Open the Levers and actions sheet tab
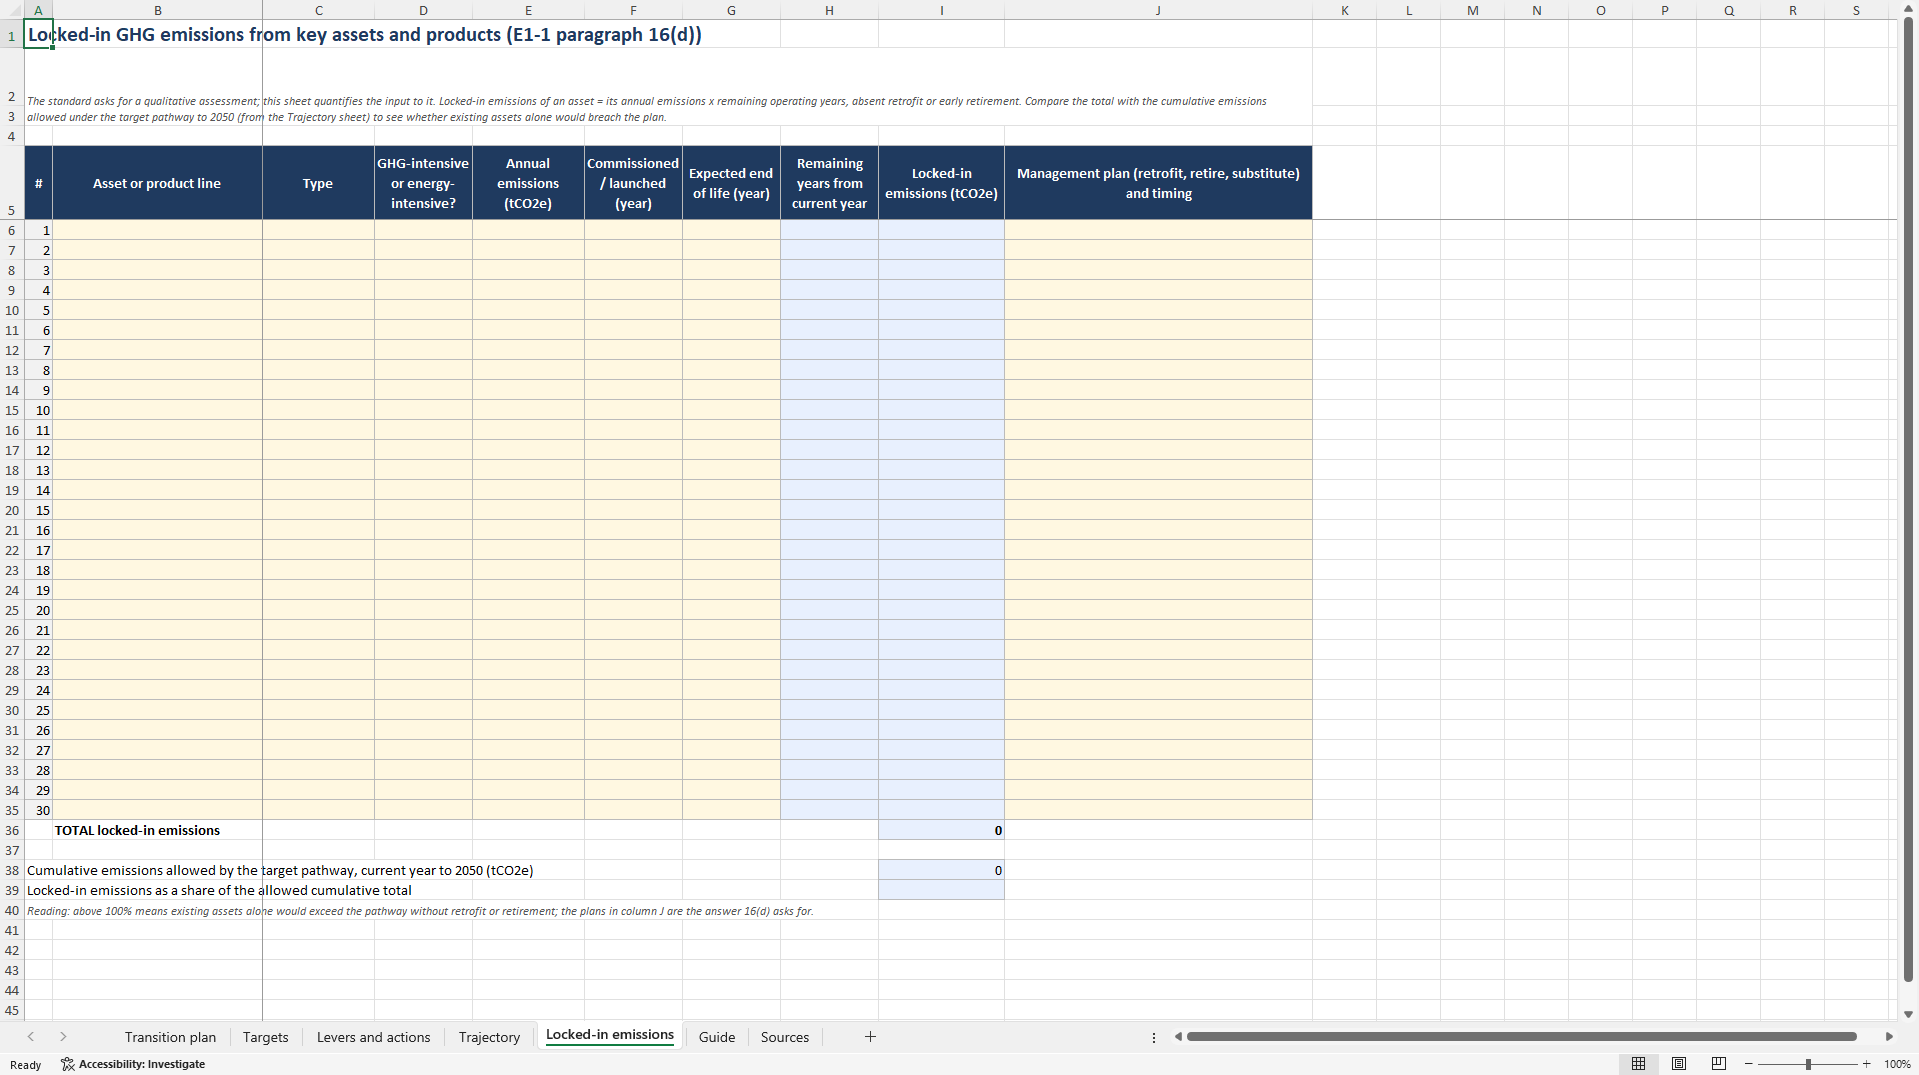 (373, 1037)
